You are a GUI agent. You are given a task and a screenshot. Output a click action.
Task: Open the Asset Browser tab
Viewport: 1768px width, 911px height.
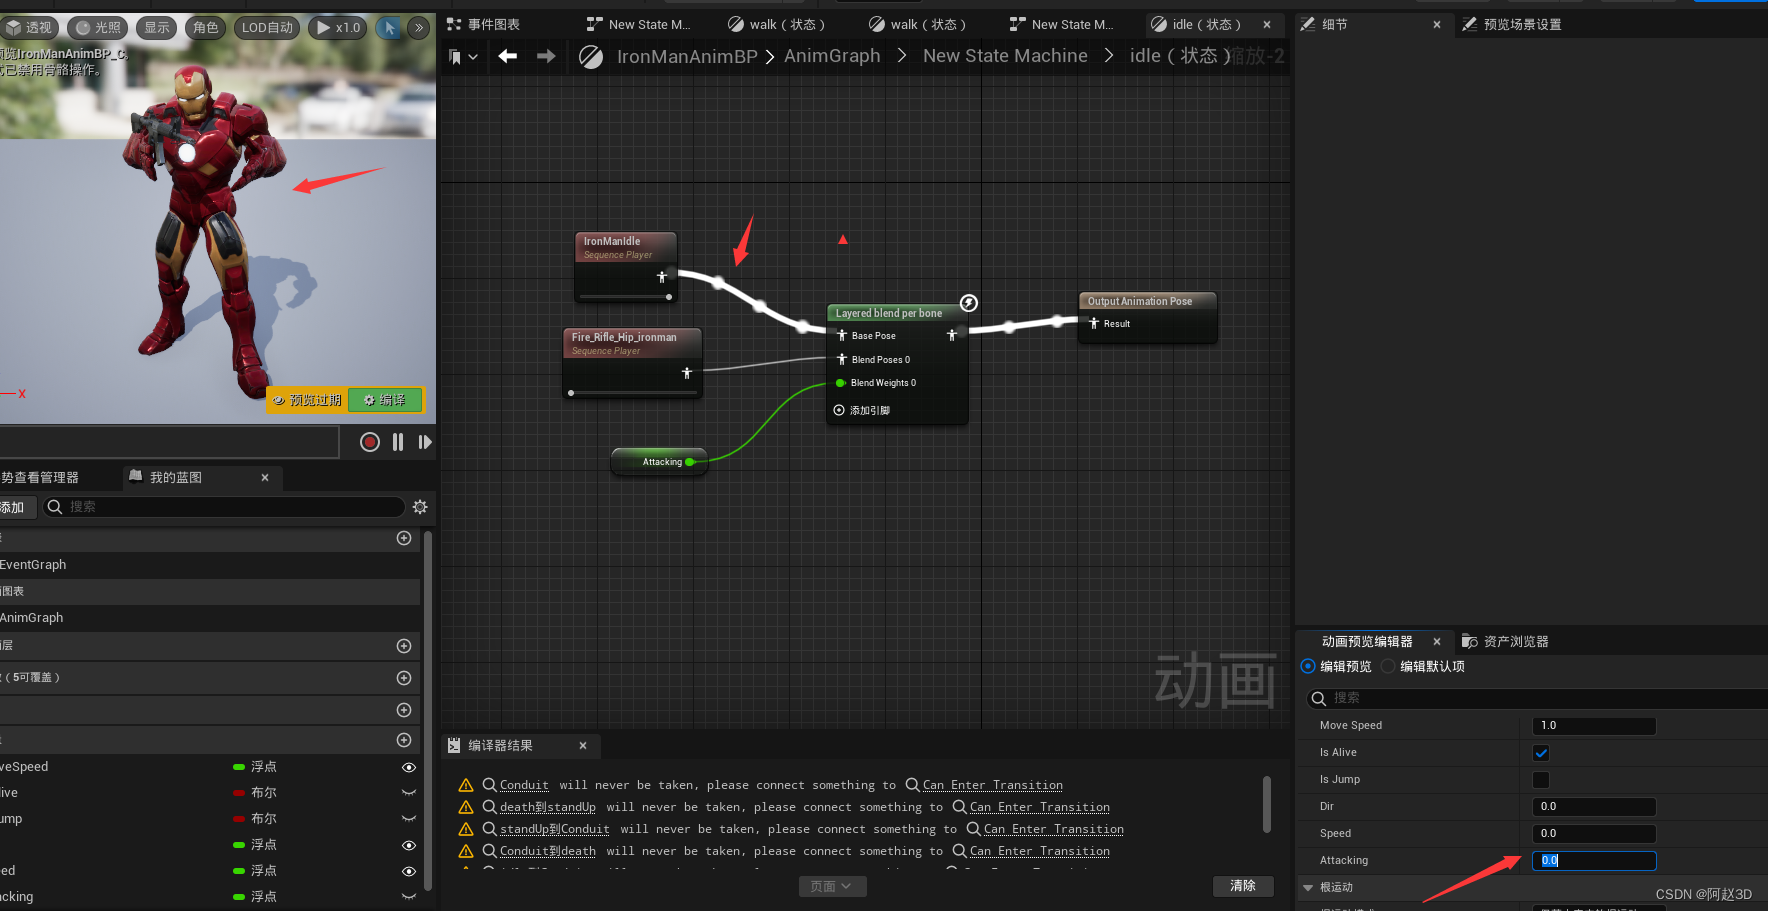1505,642
